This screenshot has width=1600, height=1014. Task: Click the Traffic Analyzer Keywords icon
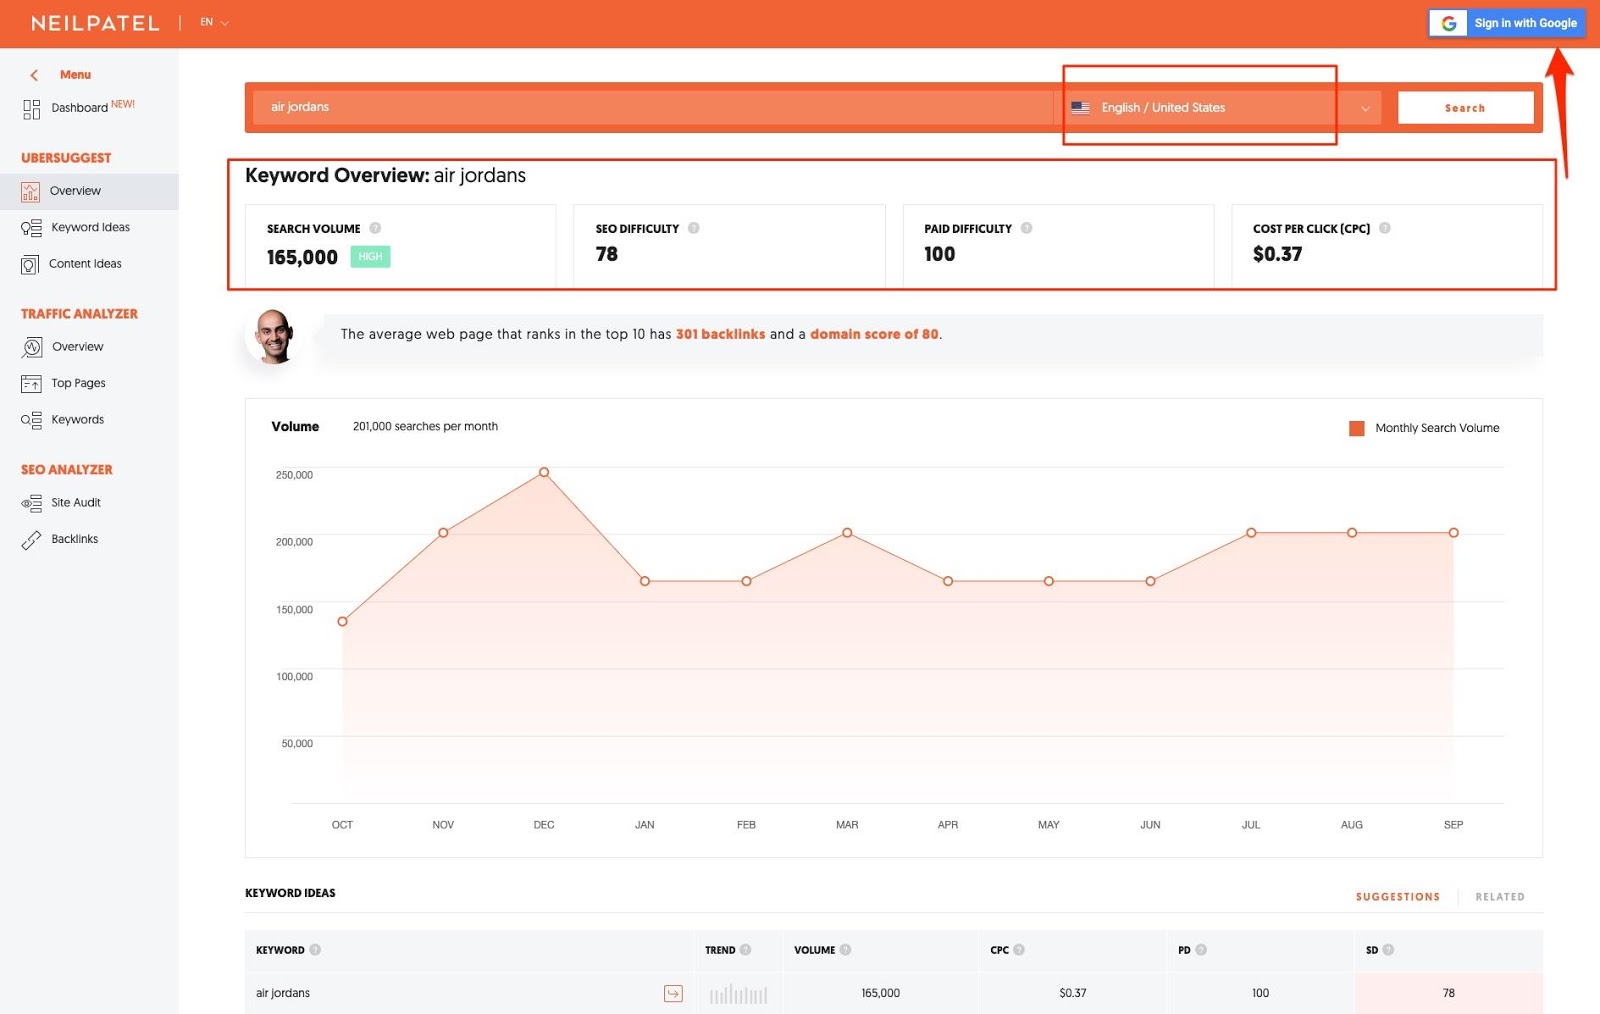(x=31, y=420)
